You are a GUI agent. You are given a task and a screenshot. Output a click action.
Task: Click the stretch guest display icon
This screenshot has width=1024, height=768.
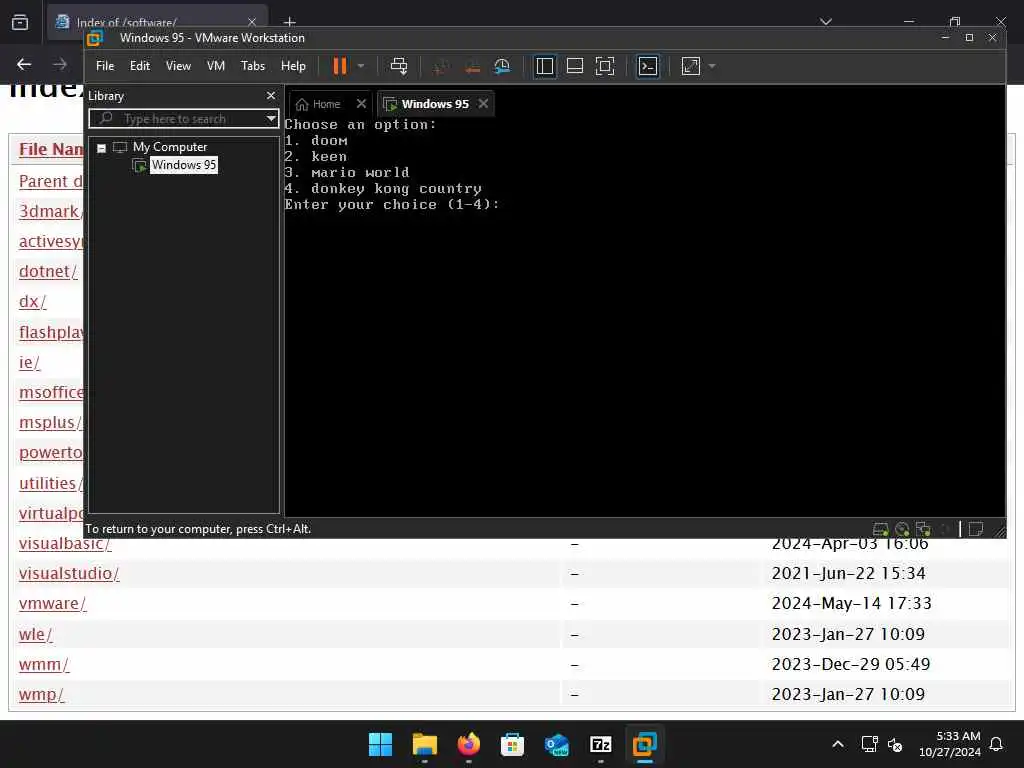(x=690, y=66)
